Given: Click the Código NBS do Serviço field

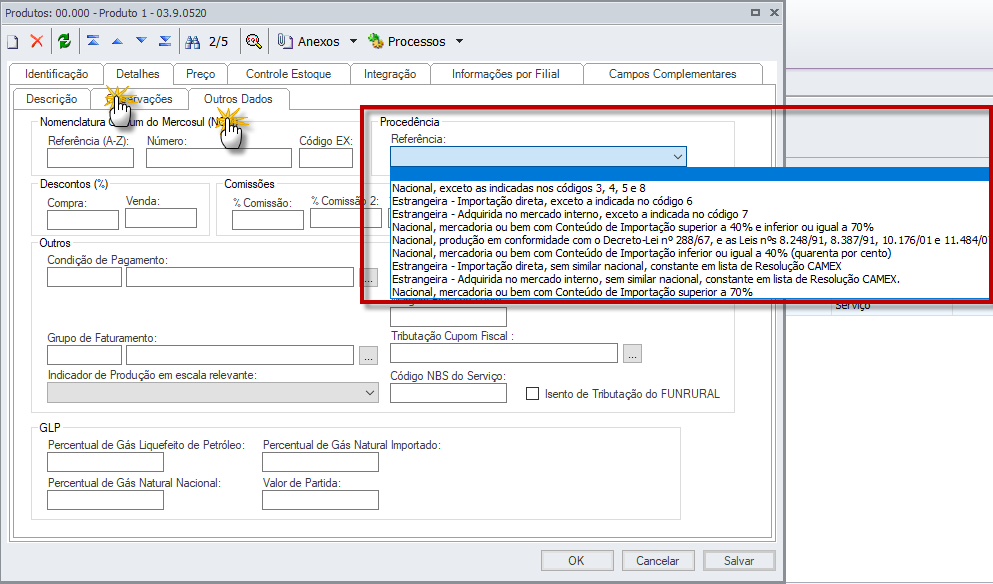Looking at the screenshot, I should (x=448, y=393).
